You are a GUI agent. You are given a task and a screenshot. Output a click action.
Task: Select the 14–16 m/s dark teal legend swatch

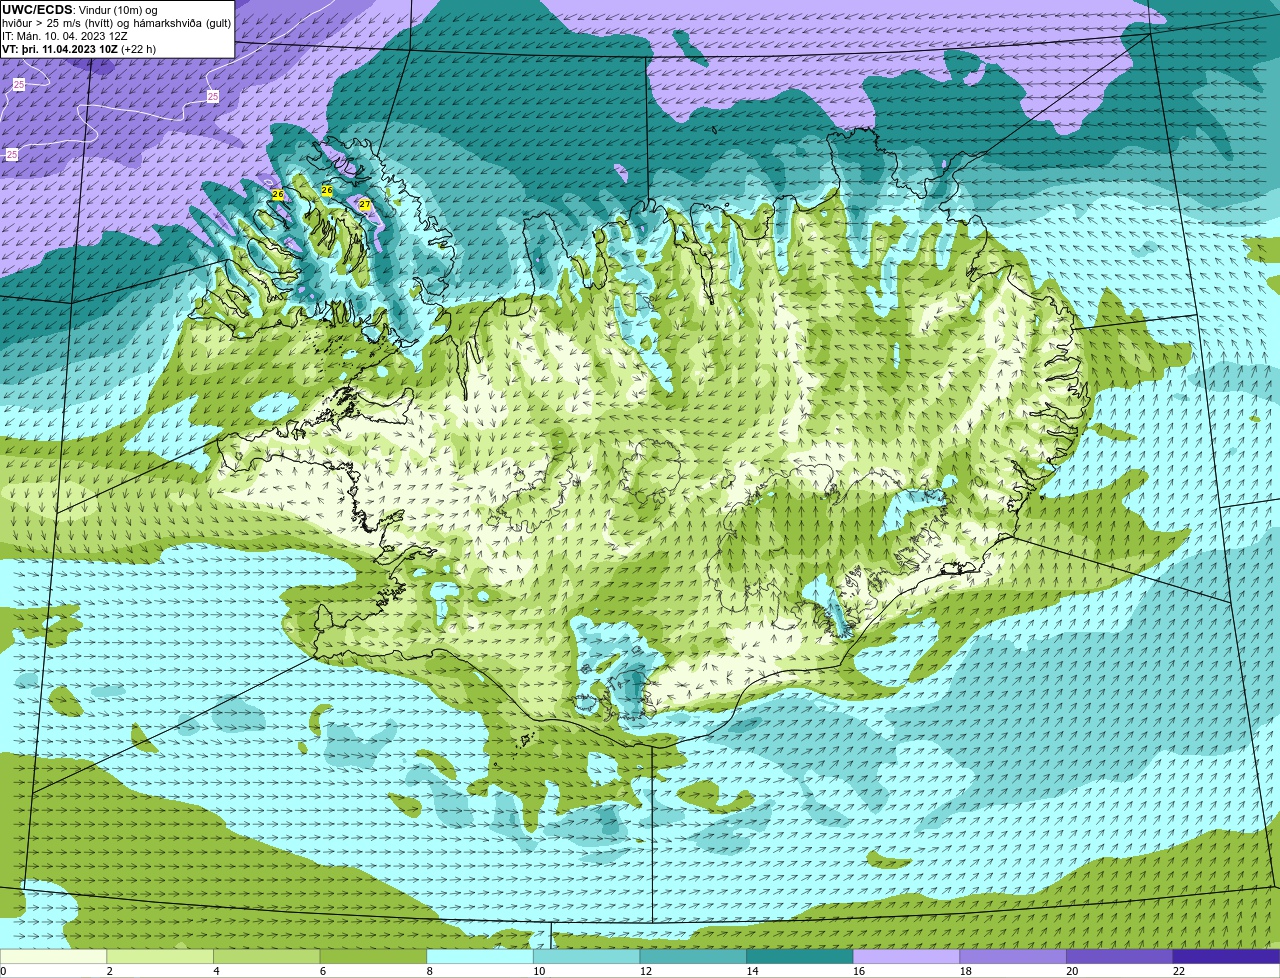[800, 956]
